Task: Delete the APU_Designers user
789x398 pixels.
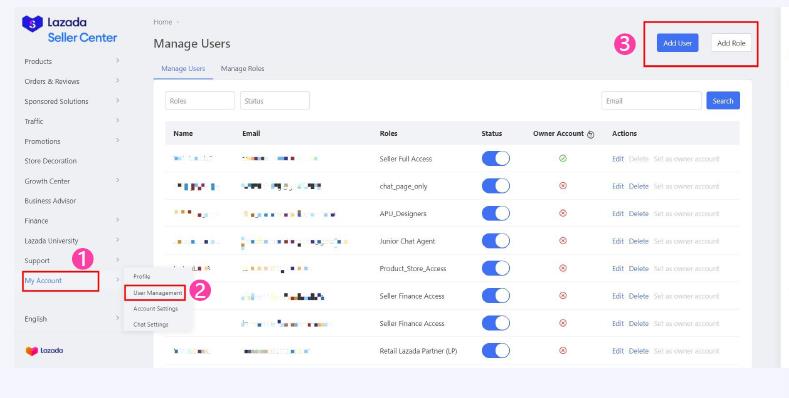Action: click(x=639, y=213)
